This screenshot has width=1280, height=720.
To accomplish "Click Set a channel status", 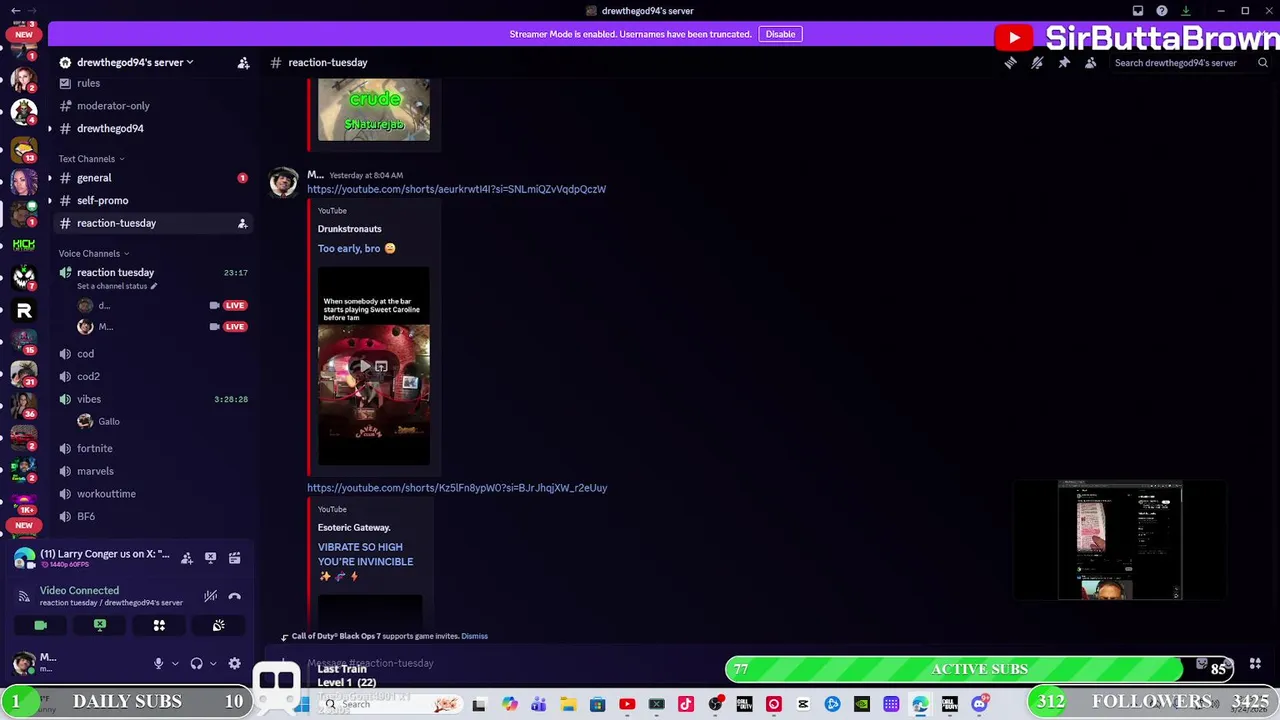I will pyautogui.click(x=117, y=286).
